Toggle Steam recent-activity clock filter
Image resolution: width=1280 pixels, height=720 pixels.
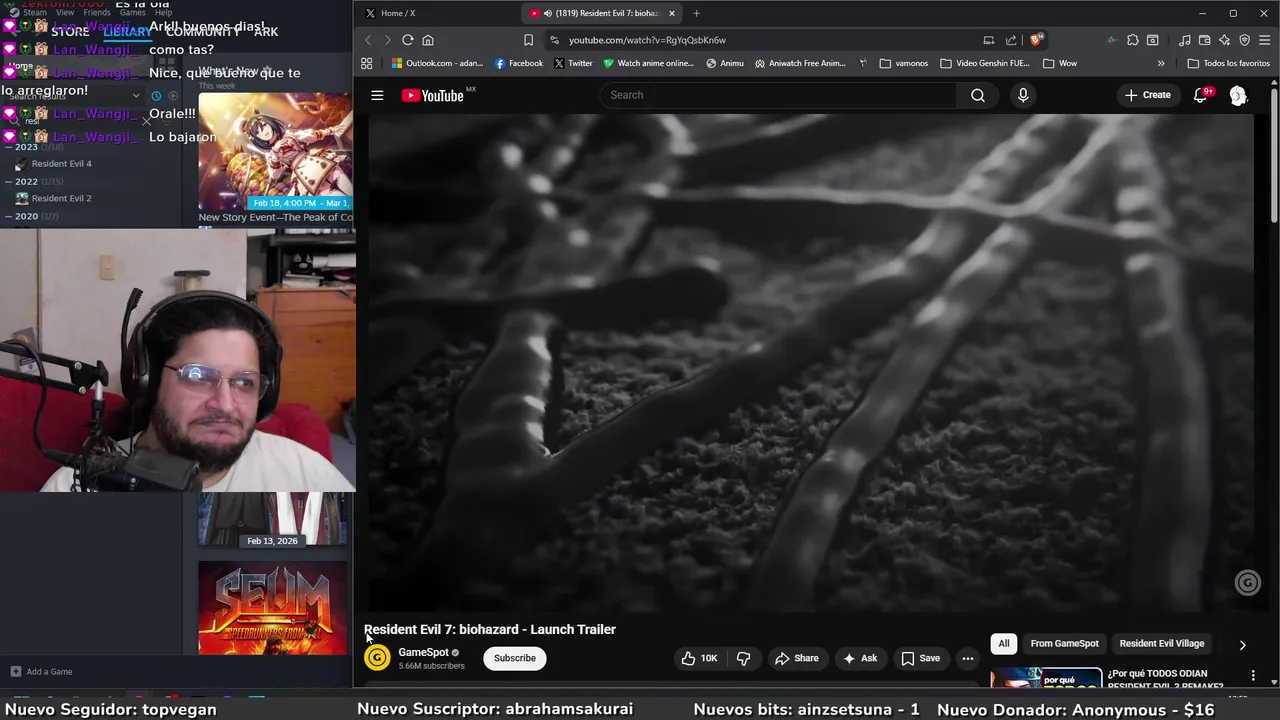pyautogui.click(x=156, y=96)
